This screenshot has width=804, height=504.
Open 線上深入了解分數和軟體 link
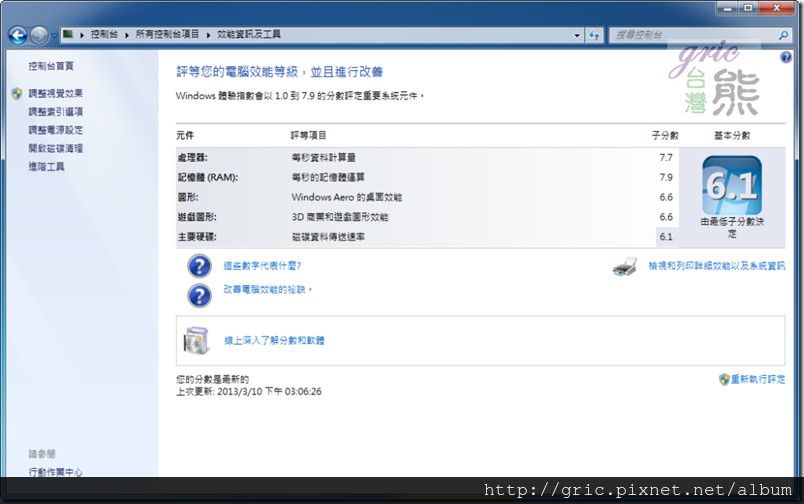coord(274,340)
